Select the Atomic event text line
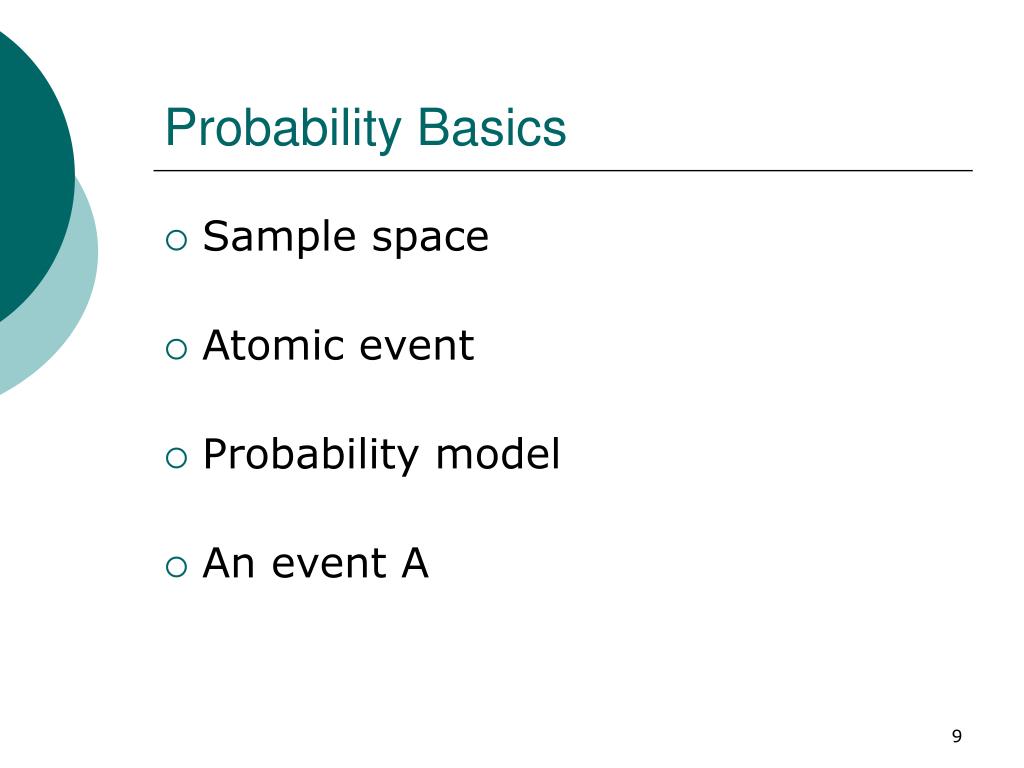This screenshot has width=1024, height=768. (x=338, y=345)
